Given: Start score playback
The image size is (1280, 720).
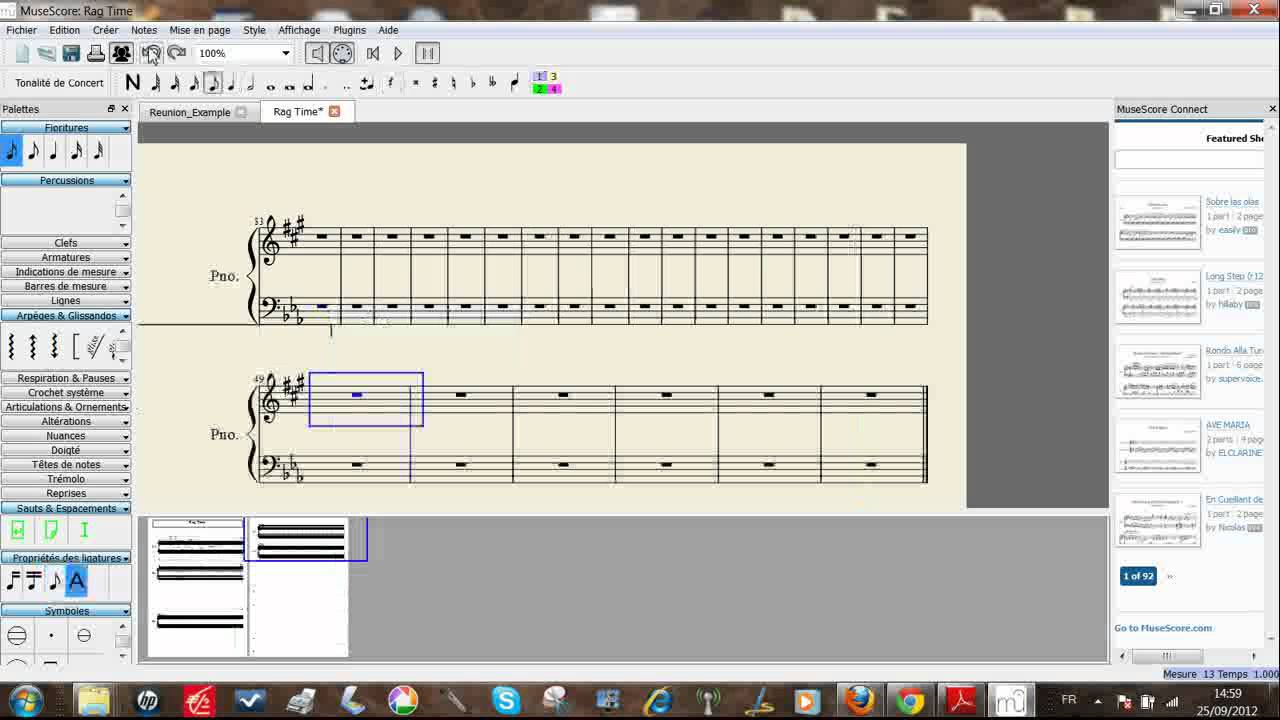Looking at the screenshot, I should (x=398, y=53).
